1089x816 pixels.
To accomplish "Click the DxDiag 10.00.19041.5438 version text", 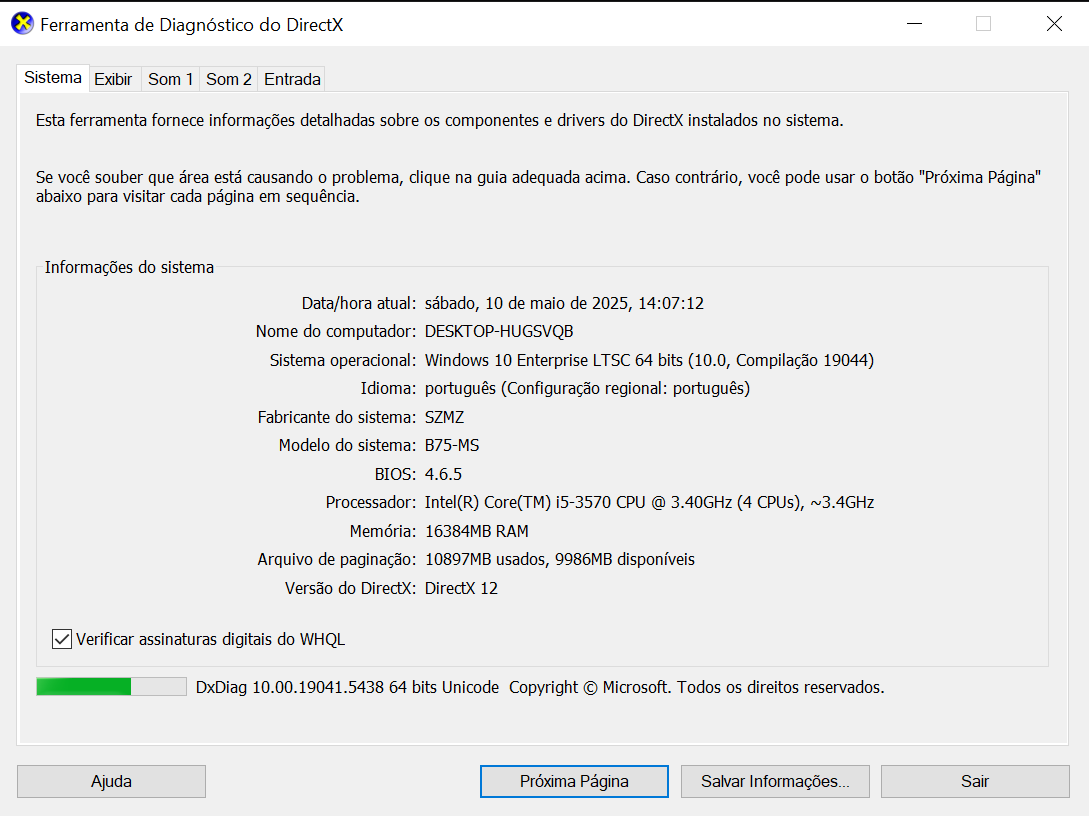I will (x=347, y=687).
